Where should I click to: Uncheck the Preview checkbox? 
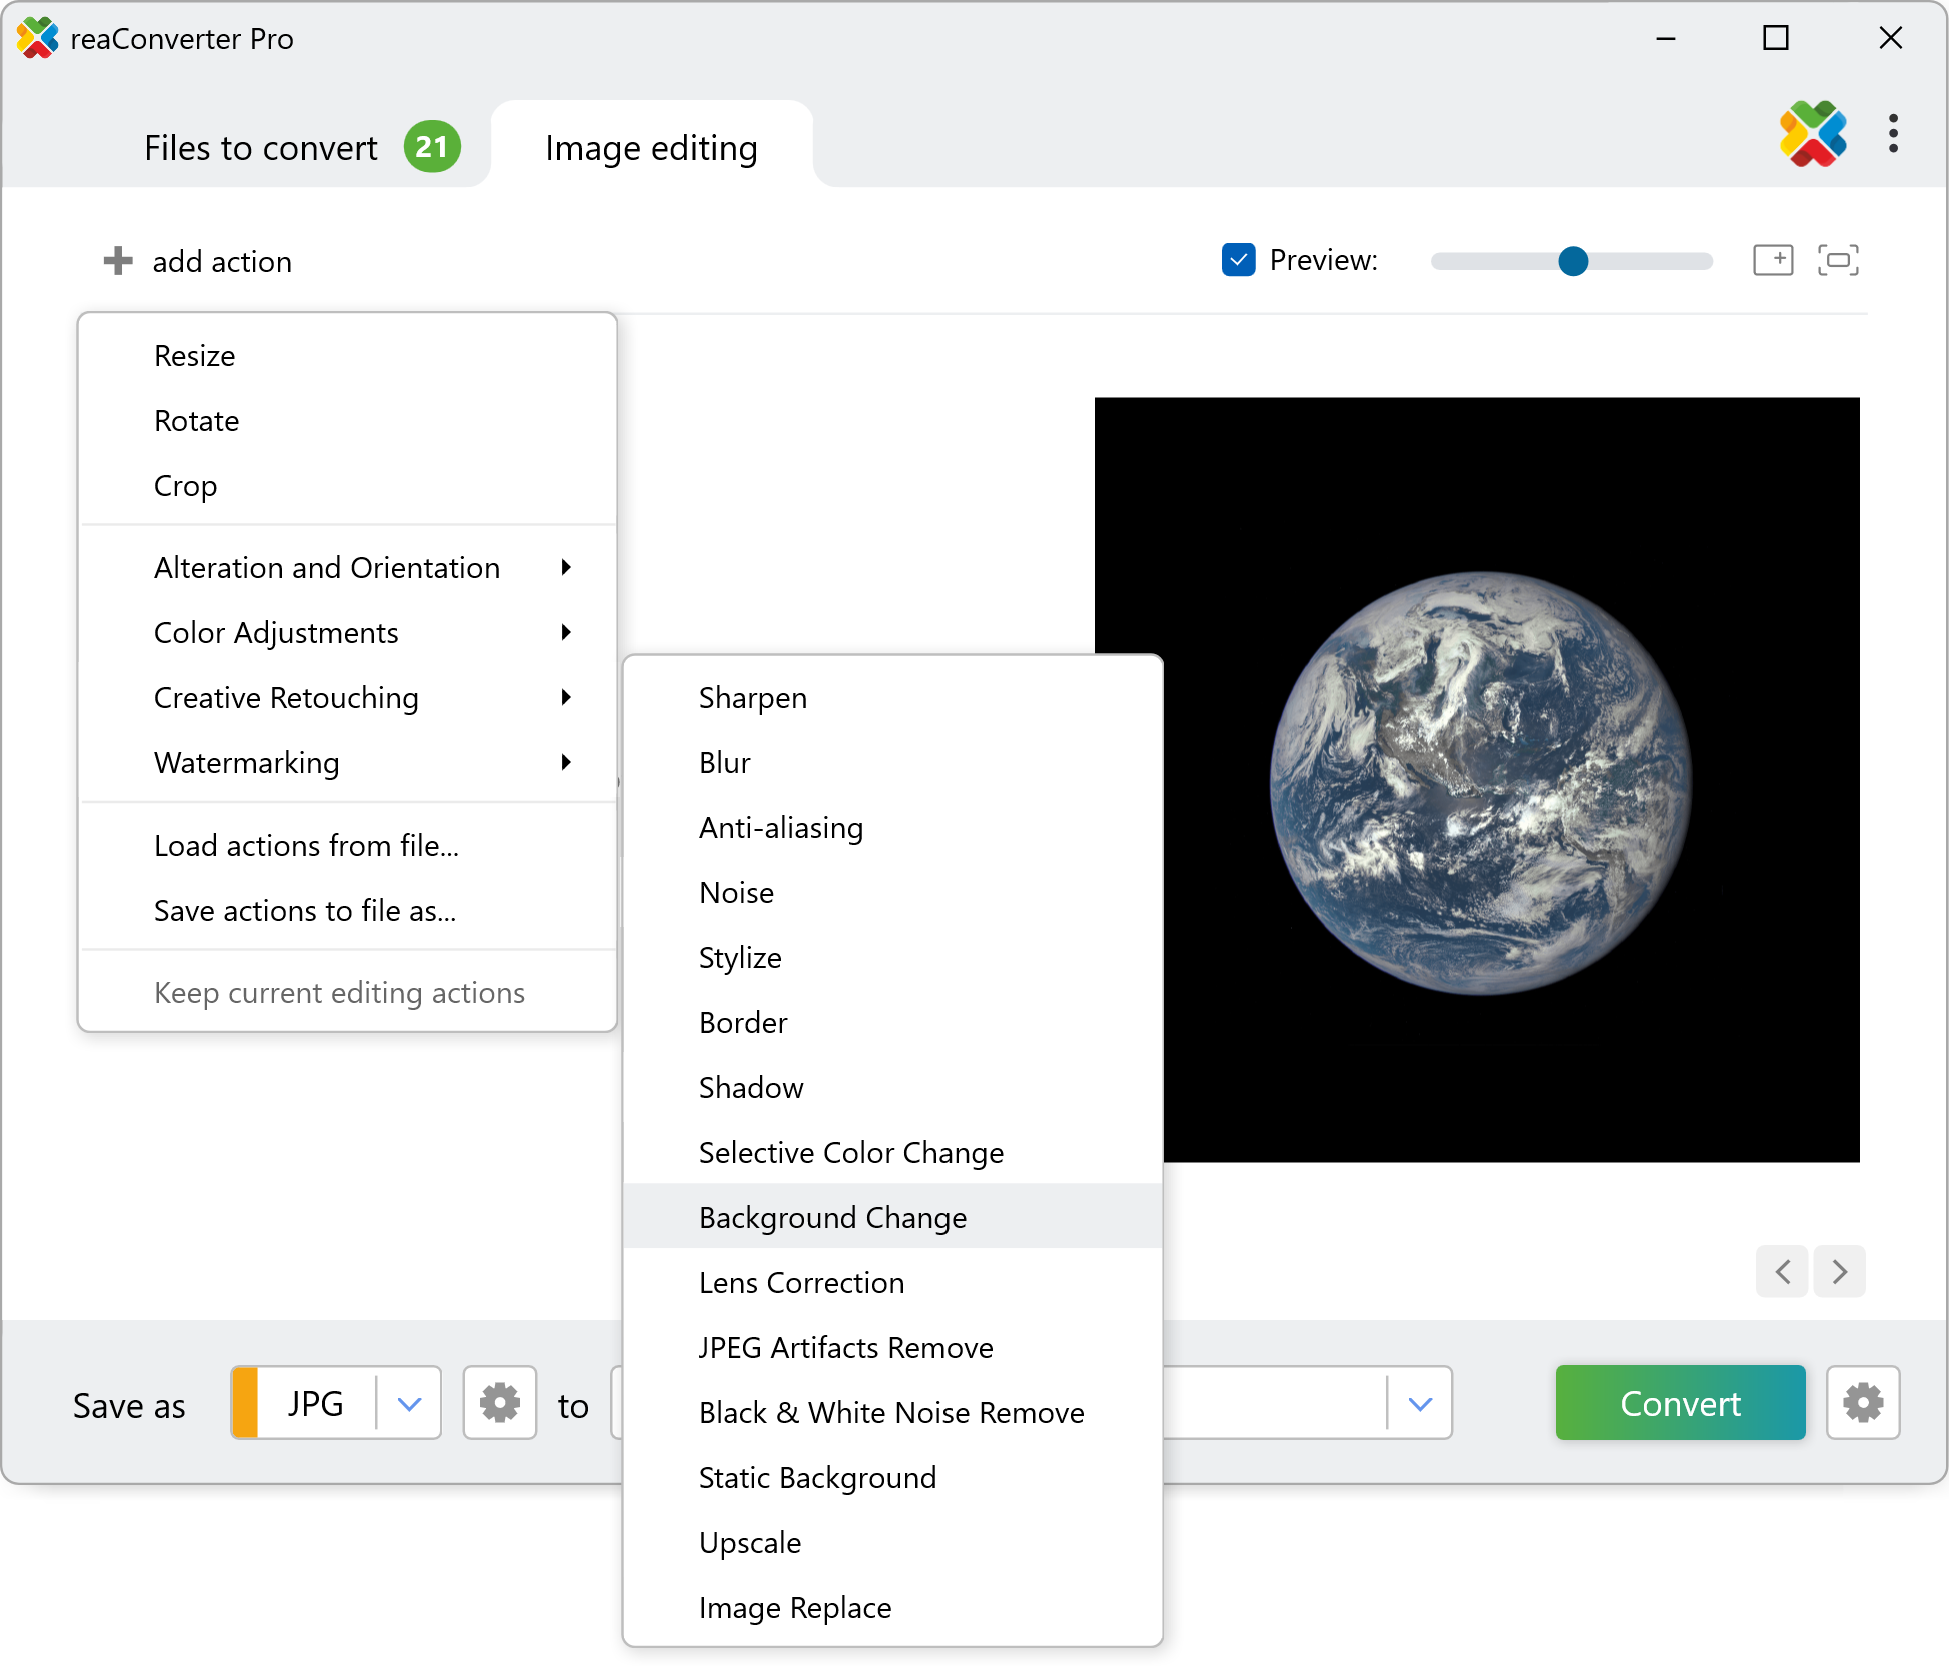click(x=1238, y=260)
